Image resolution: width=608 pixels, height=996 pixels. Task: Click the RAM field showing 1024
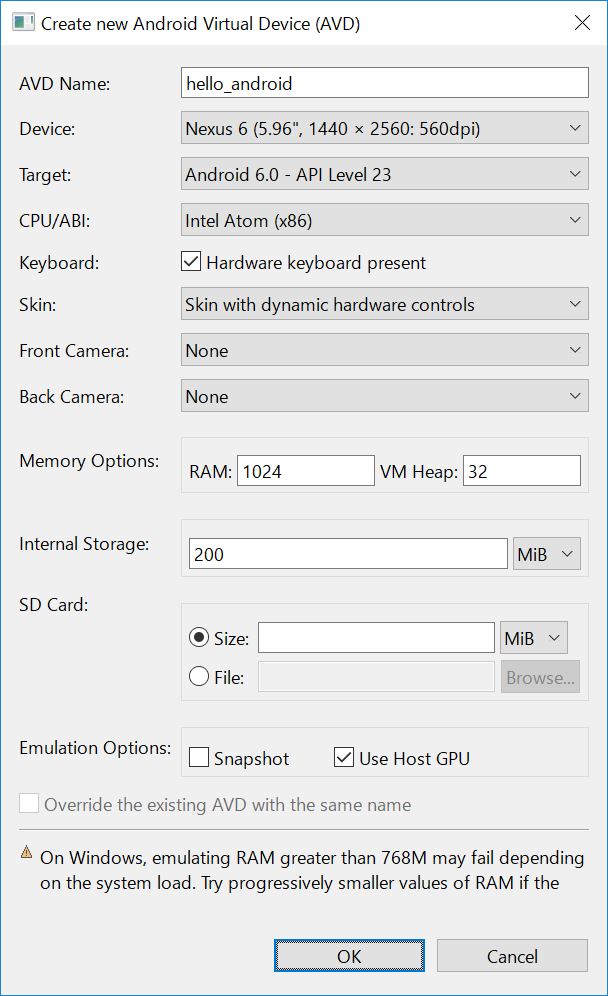[x=306, y=471]
